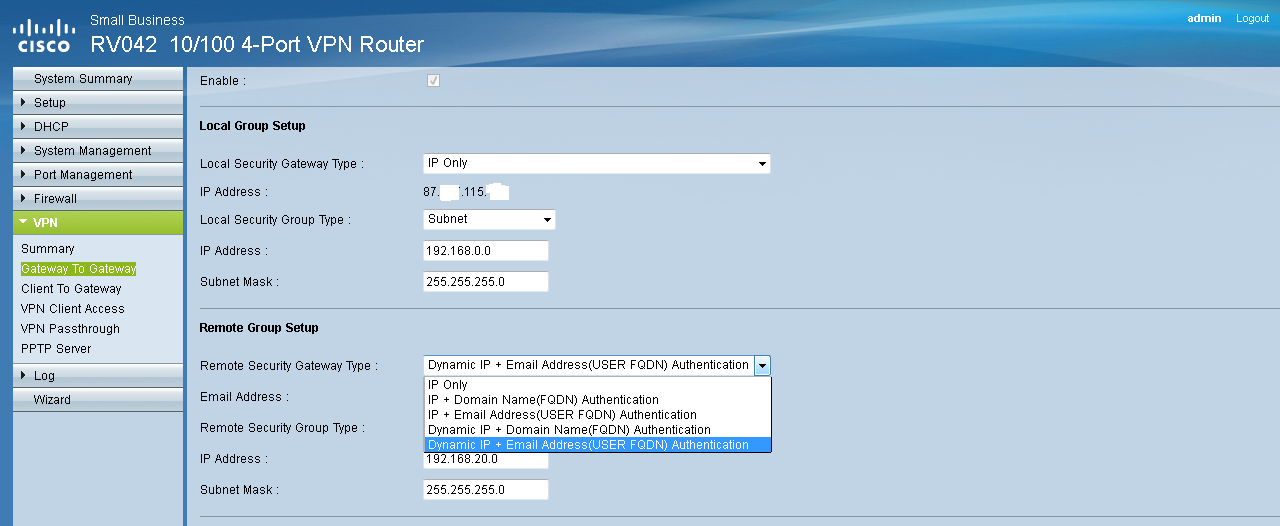This screenshot has height=526, width=1280.
Task: Toggle the Enable checkbox
Action: click(433, 80)
